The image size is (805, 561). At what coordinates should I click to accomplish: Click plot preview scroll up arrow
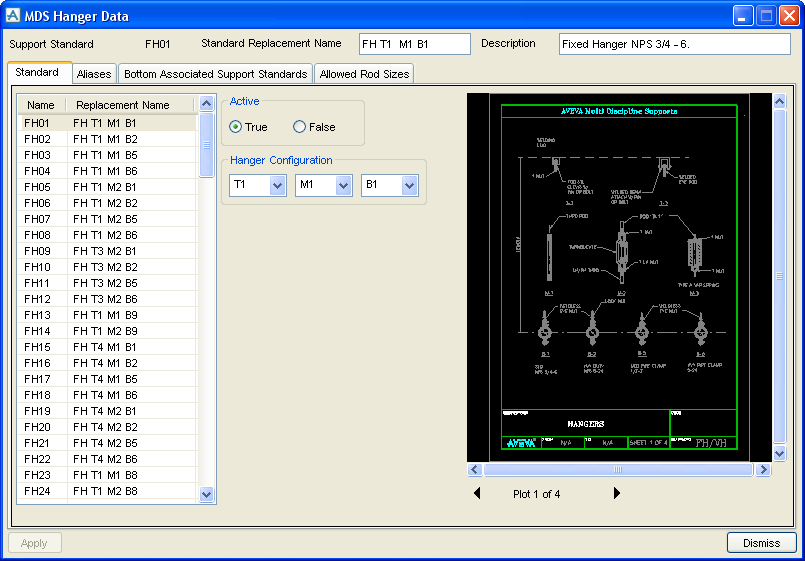[779, 102]
